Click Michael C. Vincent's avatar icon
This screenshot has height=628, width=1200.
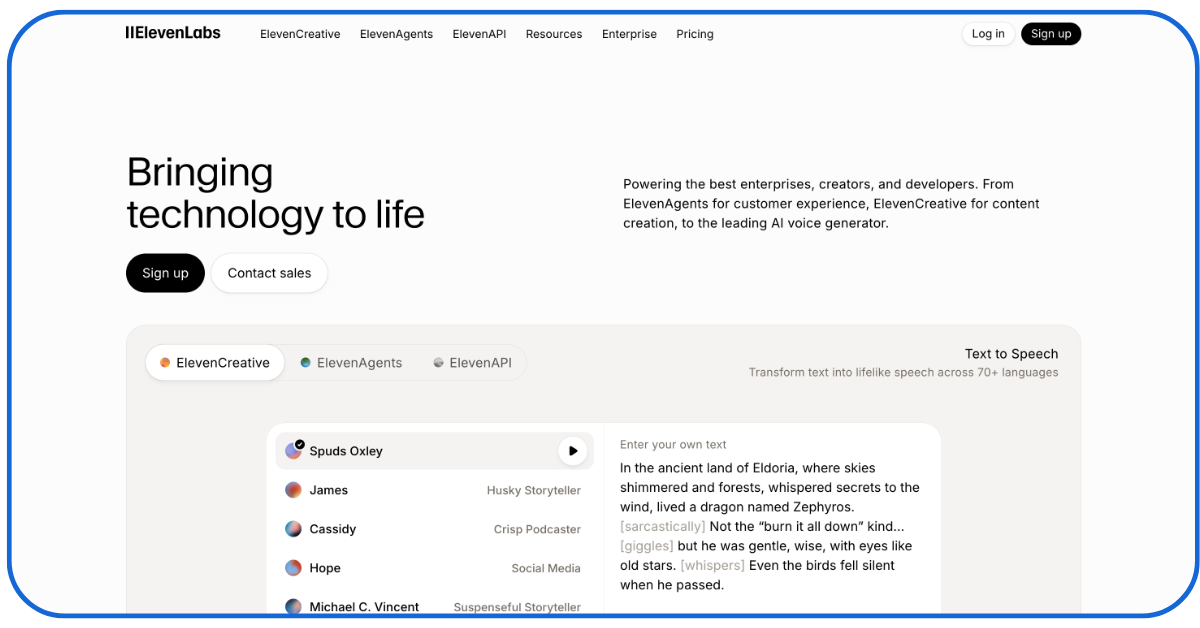[x=293, y=606]
